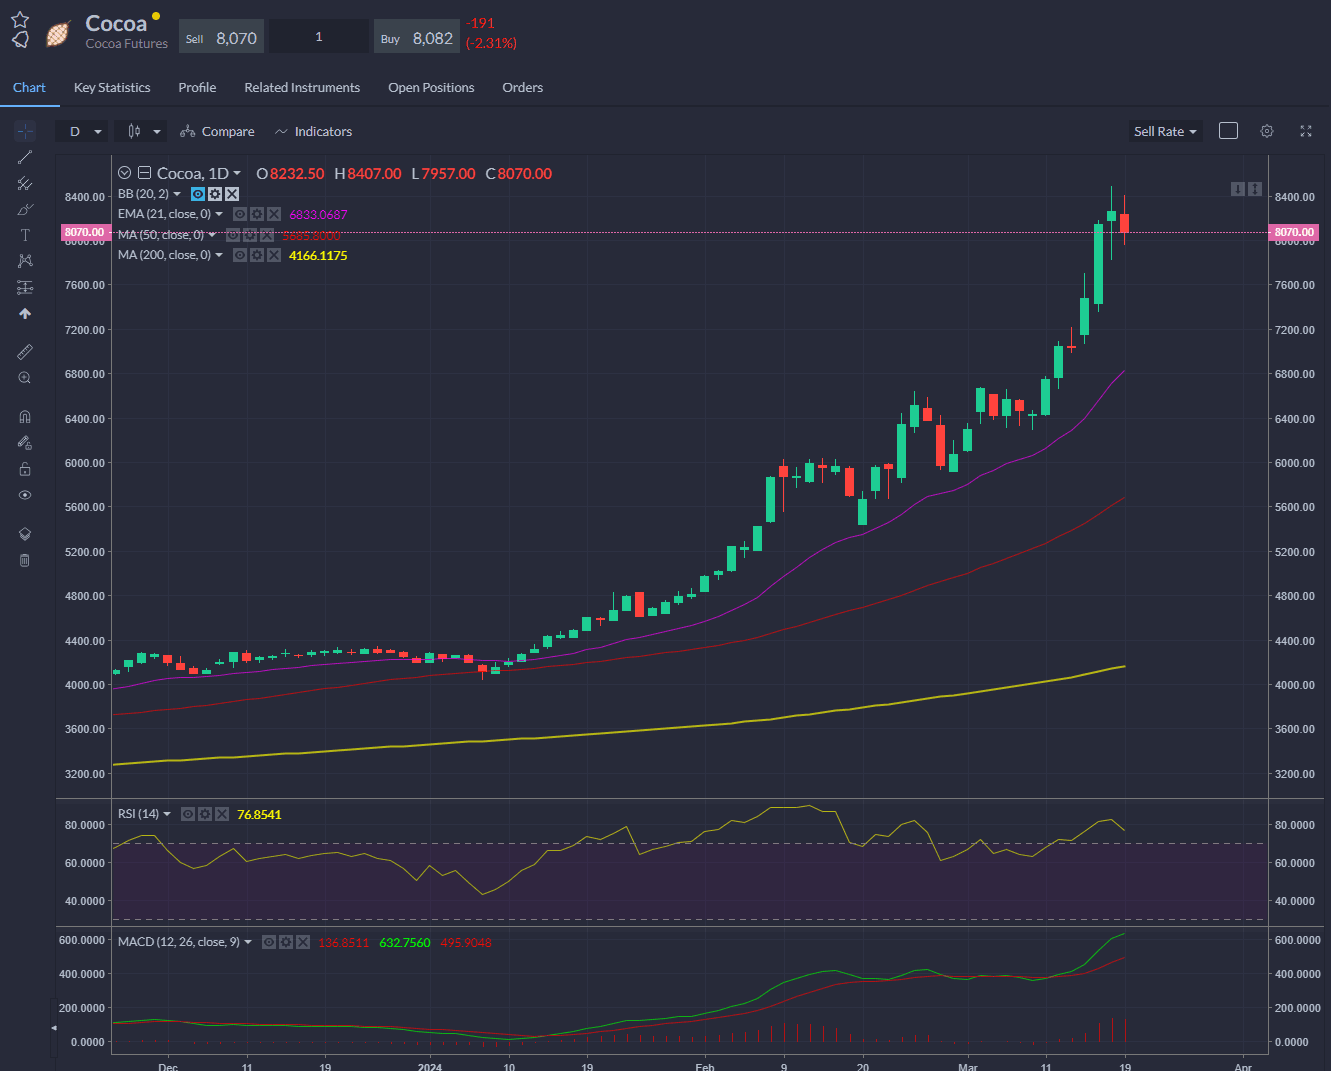Open the D timeframe dropdown
The image size is (1331, 1071).
click(83, 131)
